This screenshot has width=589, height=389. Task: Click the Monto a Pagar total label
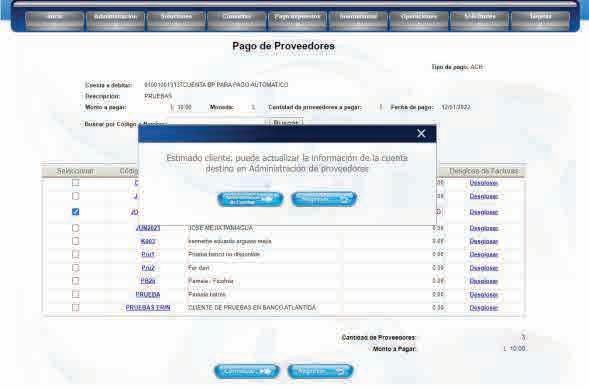click(394, 349)
